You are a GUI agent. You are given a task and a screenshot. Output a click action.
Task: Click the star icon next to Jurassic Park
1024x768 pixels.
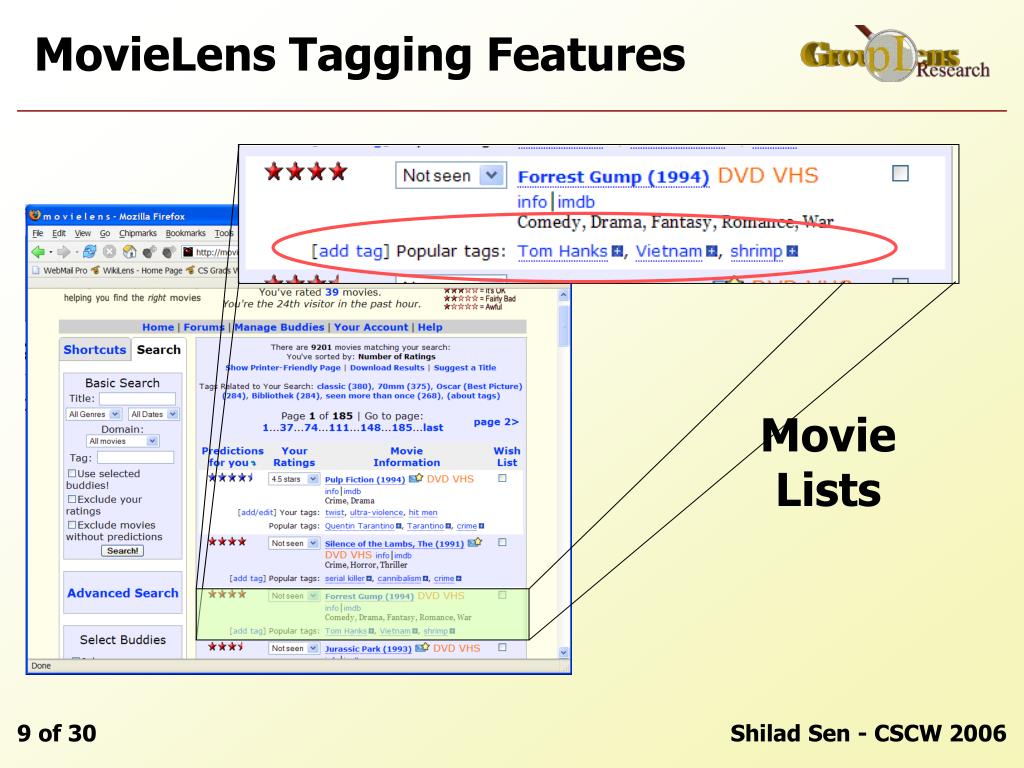(422, 648)
